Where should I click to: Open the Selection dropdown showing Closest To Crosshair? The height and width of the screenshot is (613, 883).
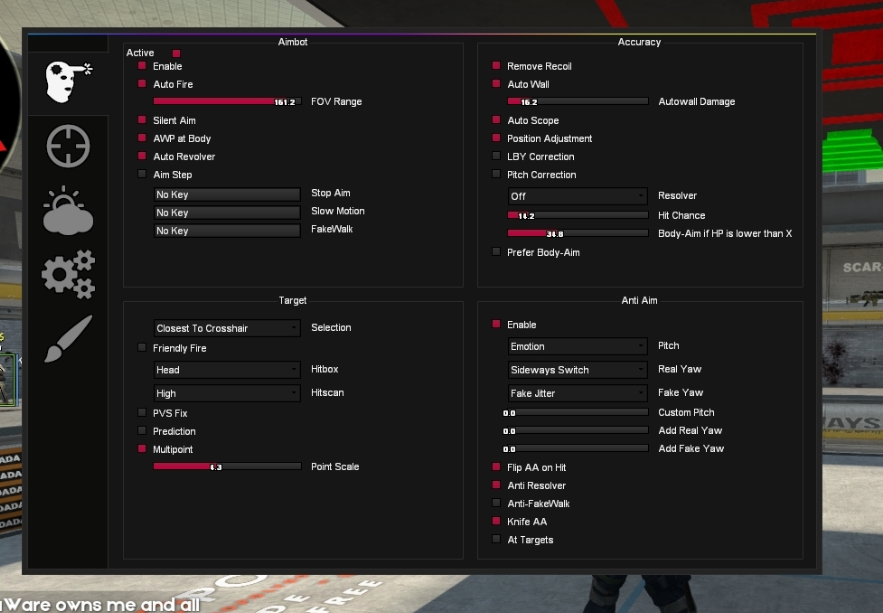coord(226,328)
